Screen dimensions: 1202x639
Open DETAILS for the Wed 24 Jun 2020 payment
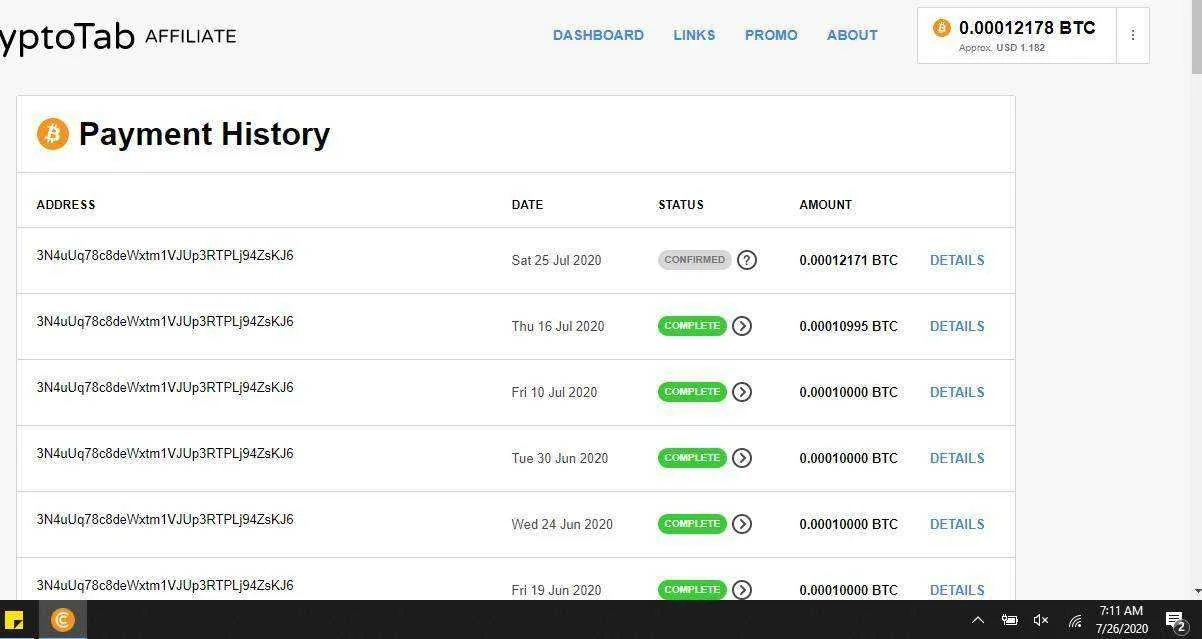pos(957,524)
